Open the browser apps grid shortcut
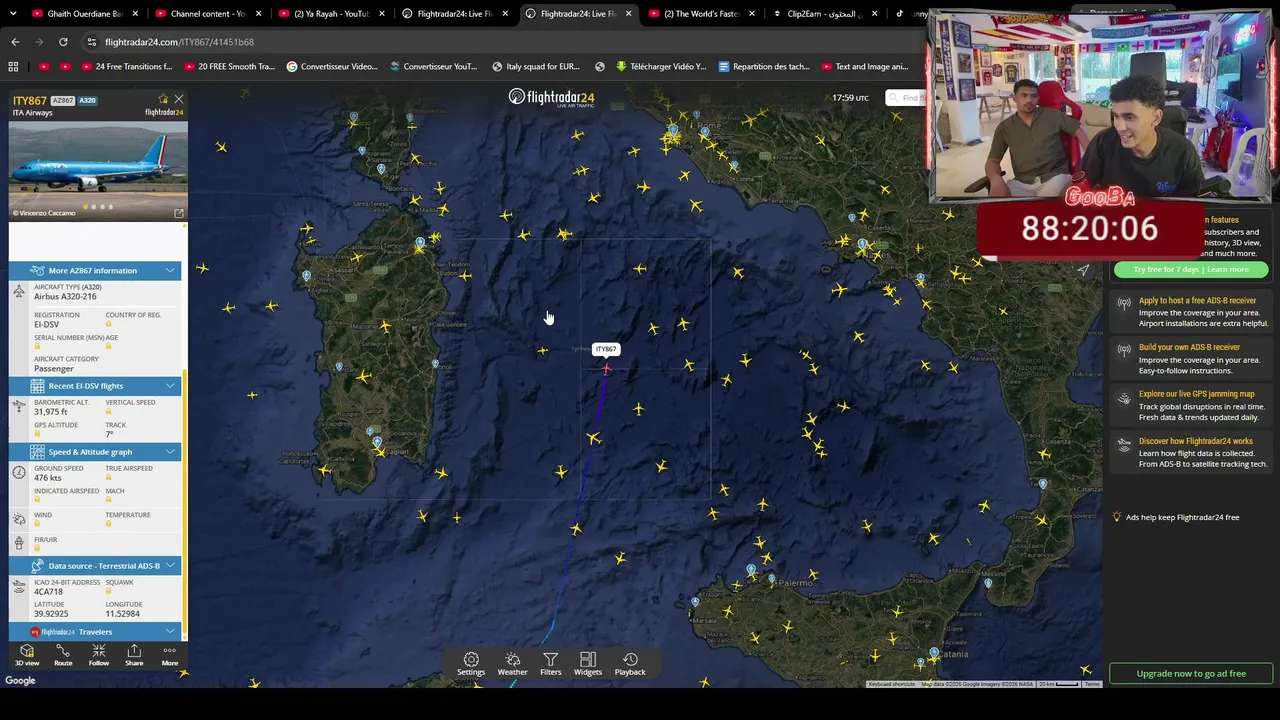The image size is (1280, 720). coord(13,67)
